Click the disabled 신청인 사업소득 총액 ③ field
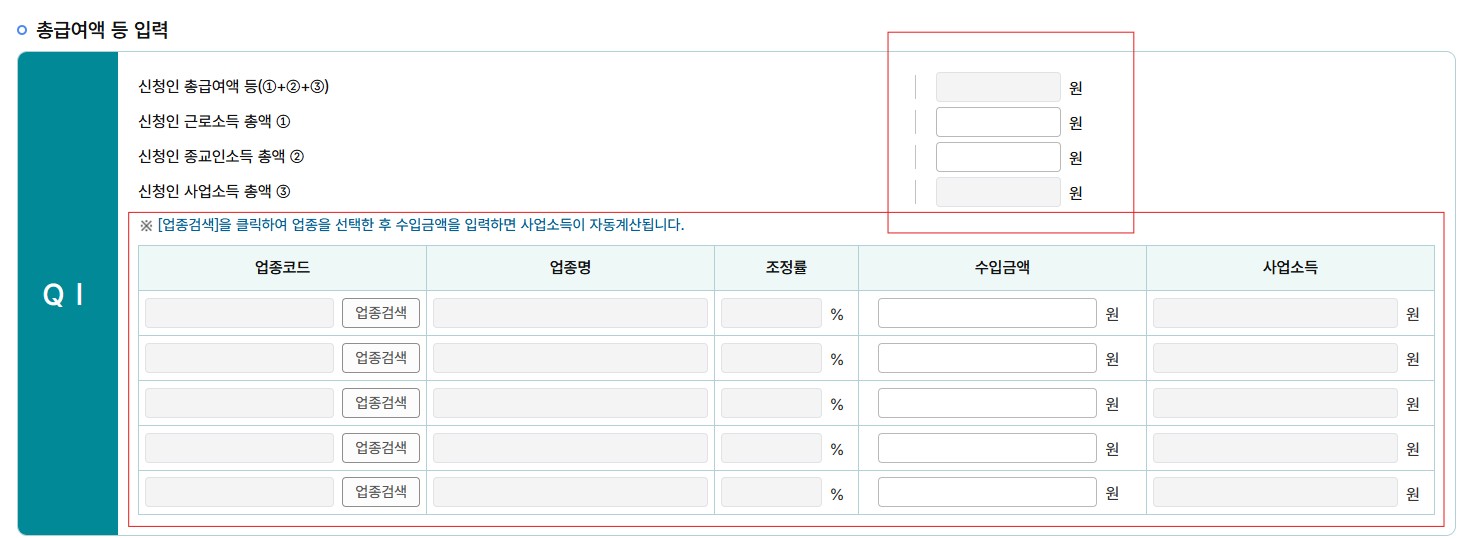1462x538 pixels. [998, 192]
